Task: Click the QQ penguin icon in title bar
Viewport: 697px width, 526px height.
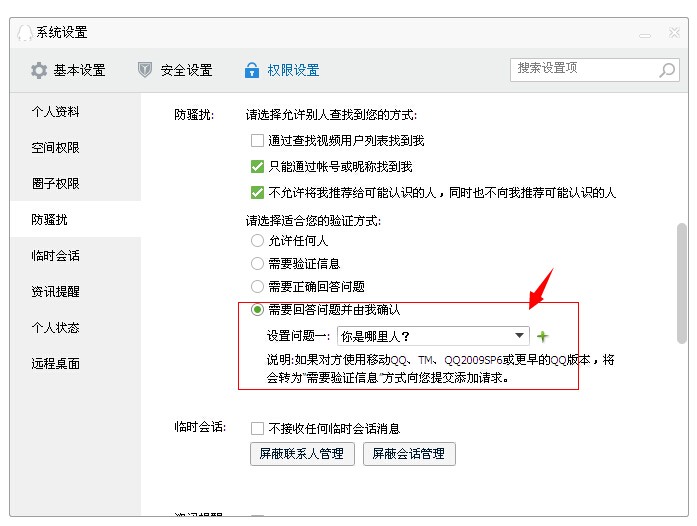Action: coord(24,32)
